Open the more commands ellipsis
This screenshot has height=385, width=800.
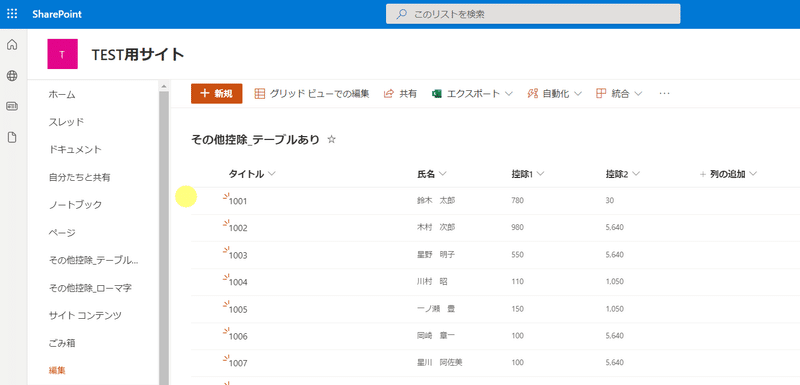coord(664,94)
